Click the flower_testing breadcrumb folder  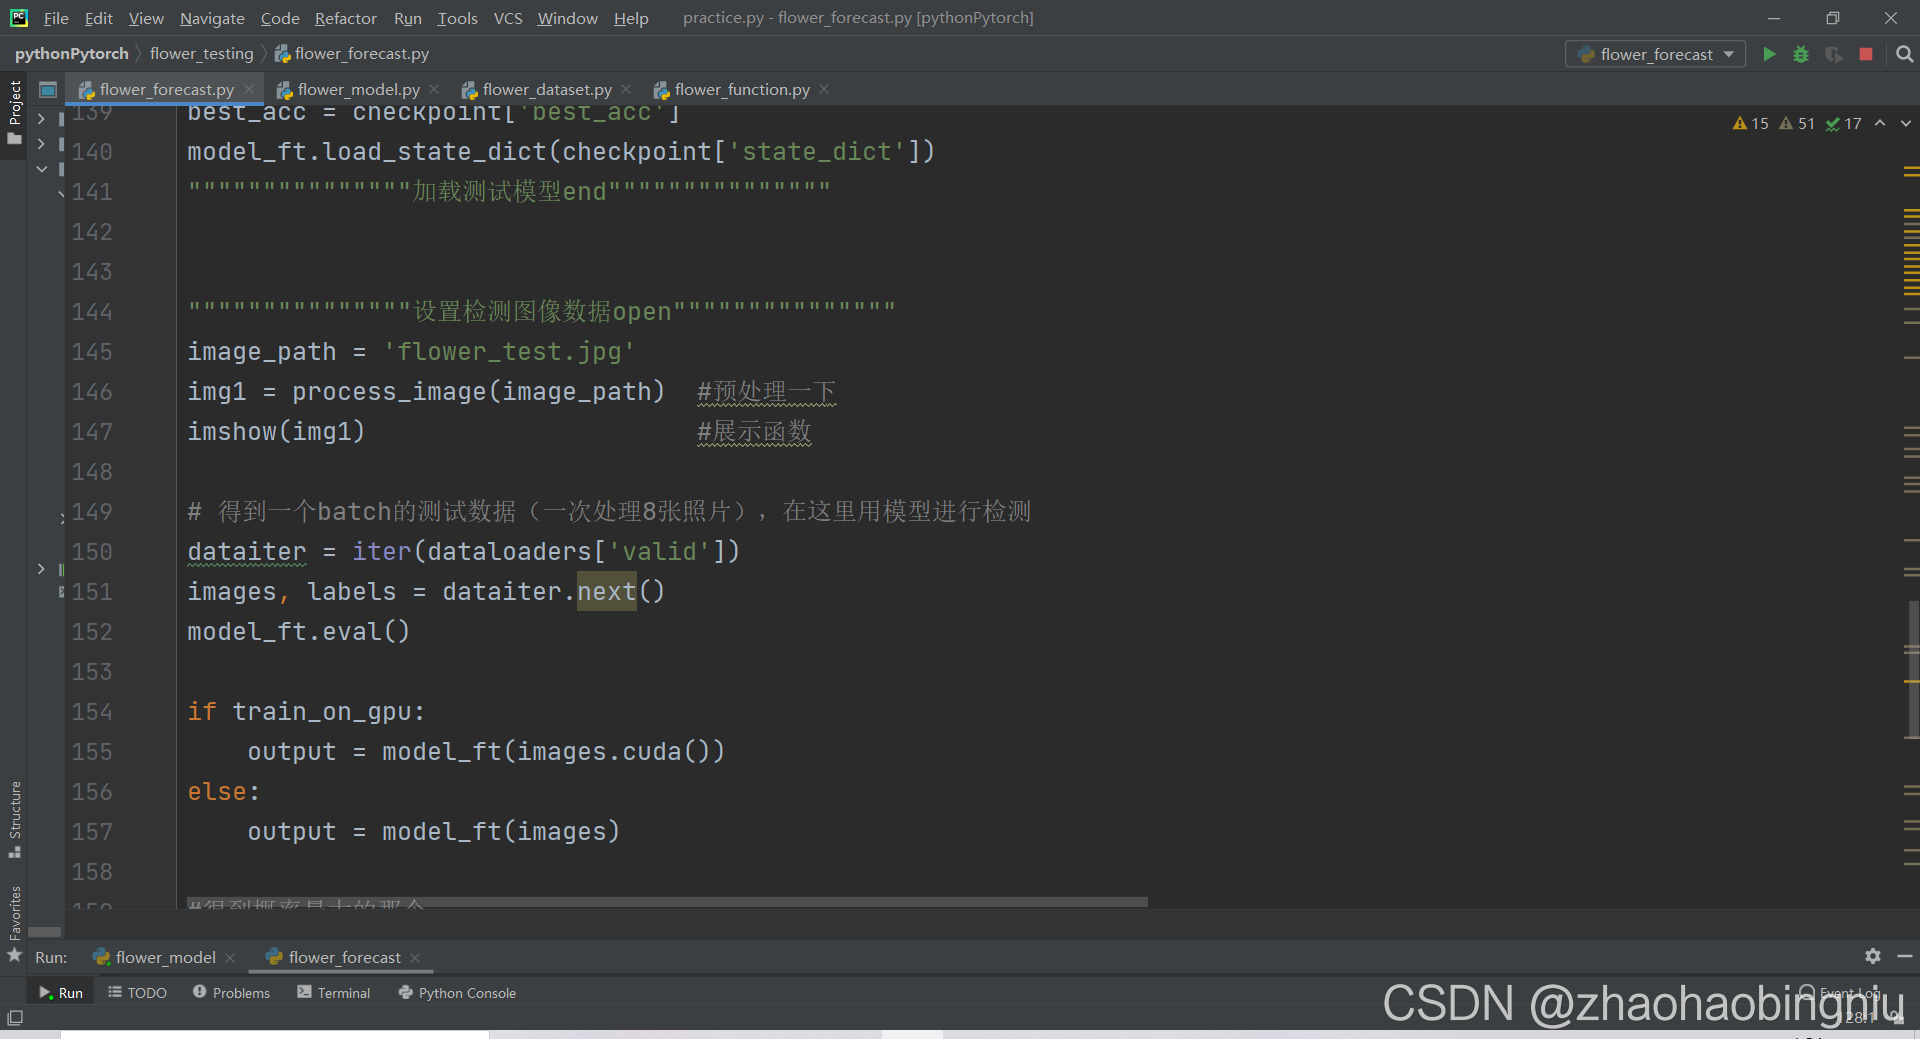click(201, 54)
